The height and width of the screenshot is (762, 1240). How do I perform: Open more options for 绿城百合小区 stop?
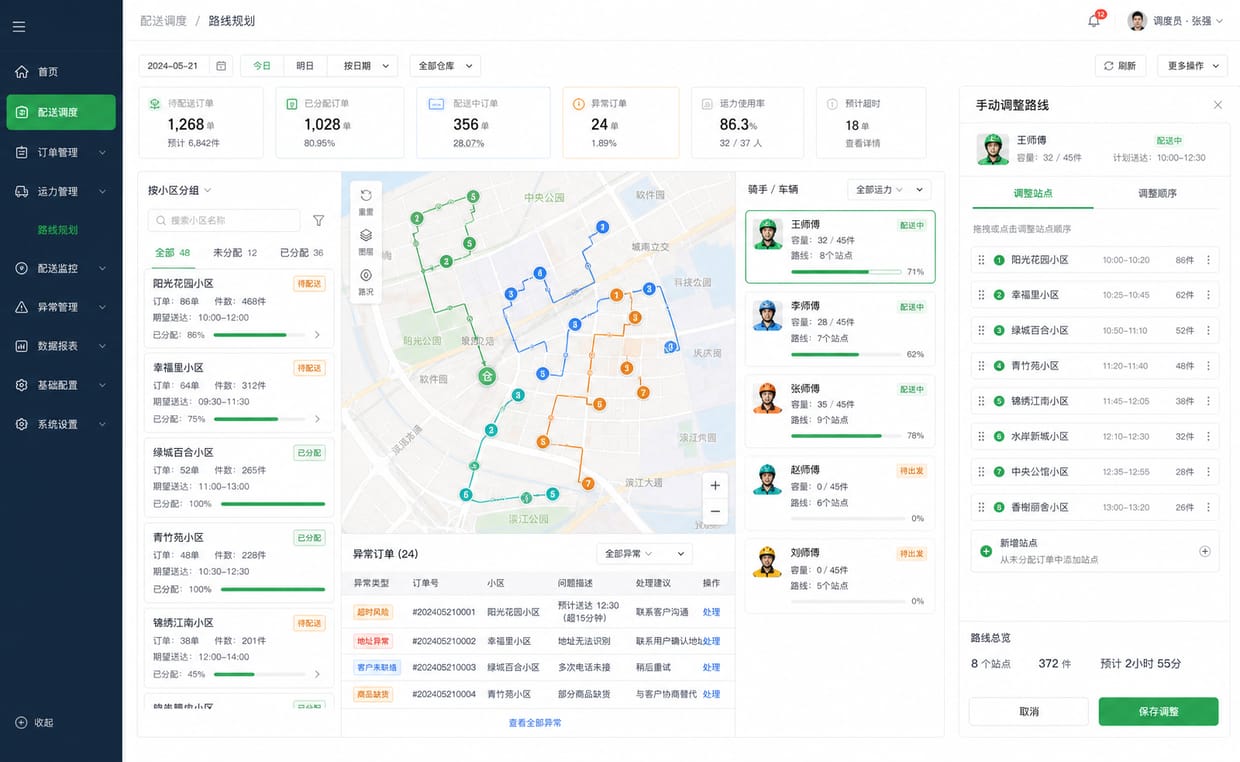pyautogui.click(x=1208, y=330)
